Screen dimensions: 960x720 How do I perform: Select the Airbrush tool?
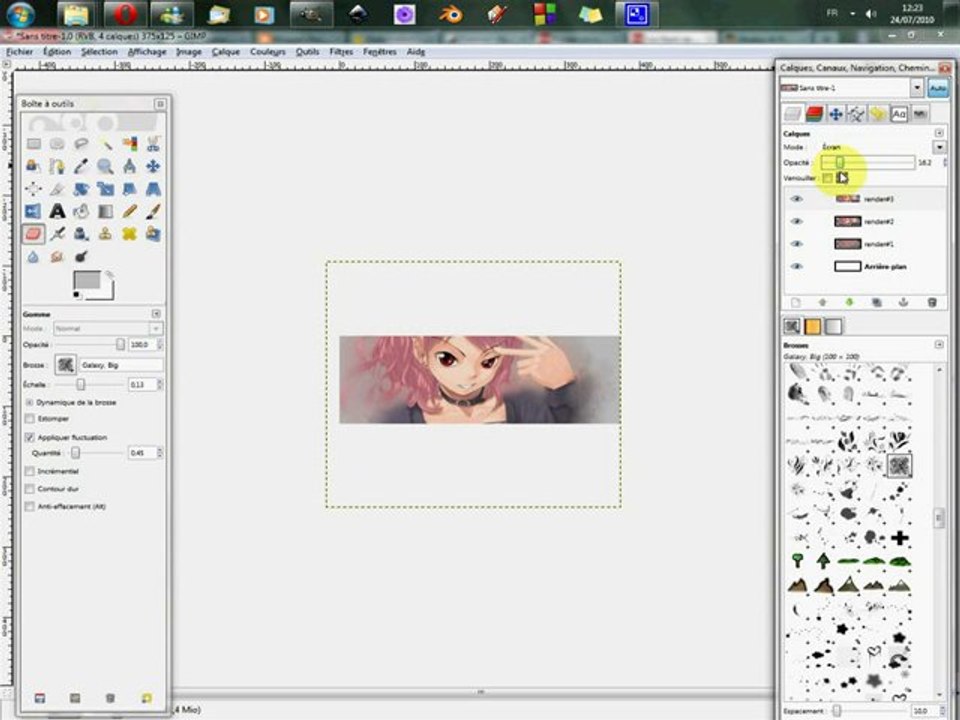(57, 234)
